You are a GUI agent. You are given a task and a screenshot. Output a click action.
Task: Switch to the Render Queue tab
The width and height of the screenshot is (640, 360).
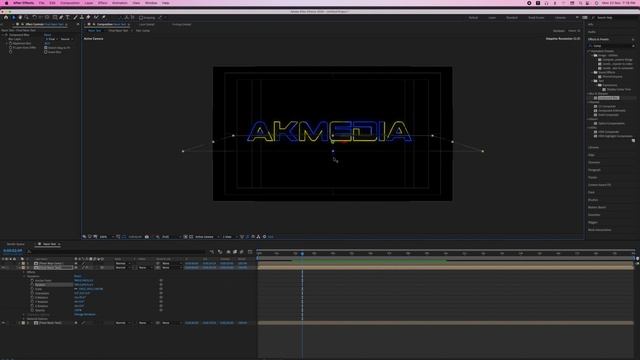click(x=16, y=244)
